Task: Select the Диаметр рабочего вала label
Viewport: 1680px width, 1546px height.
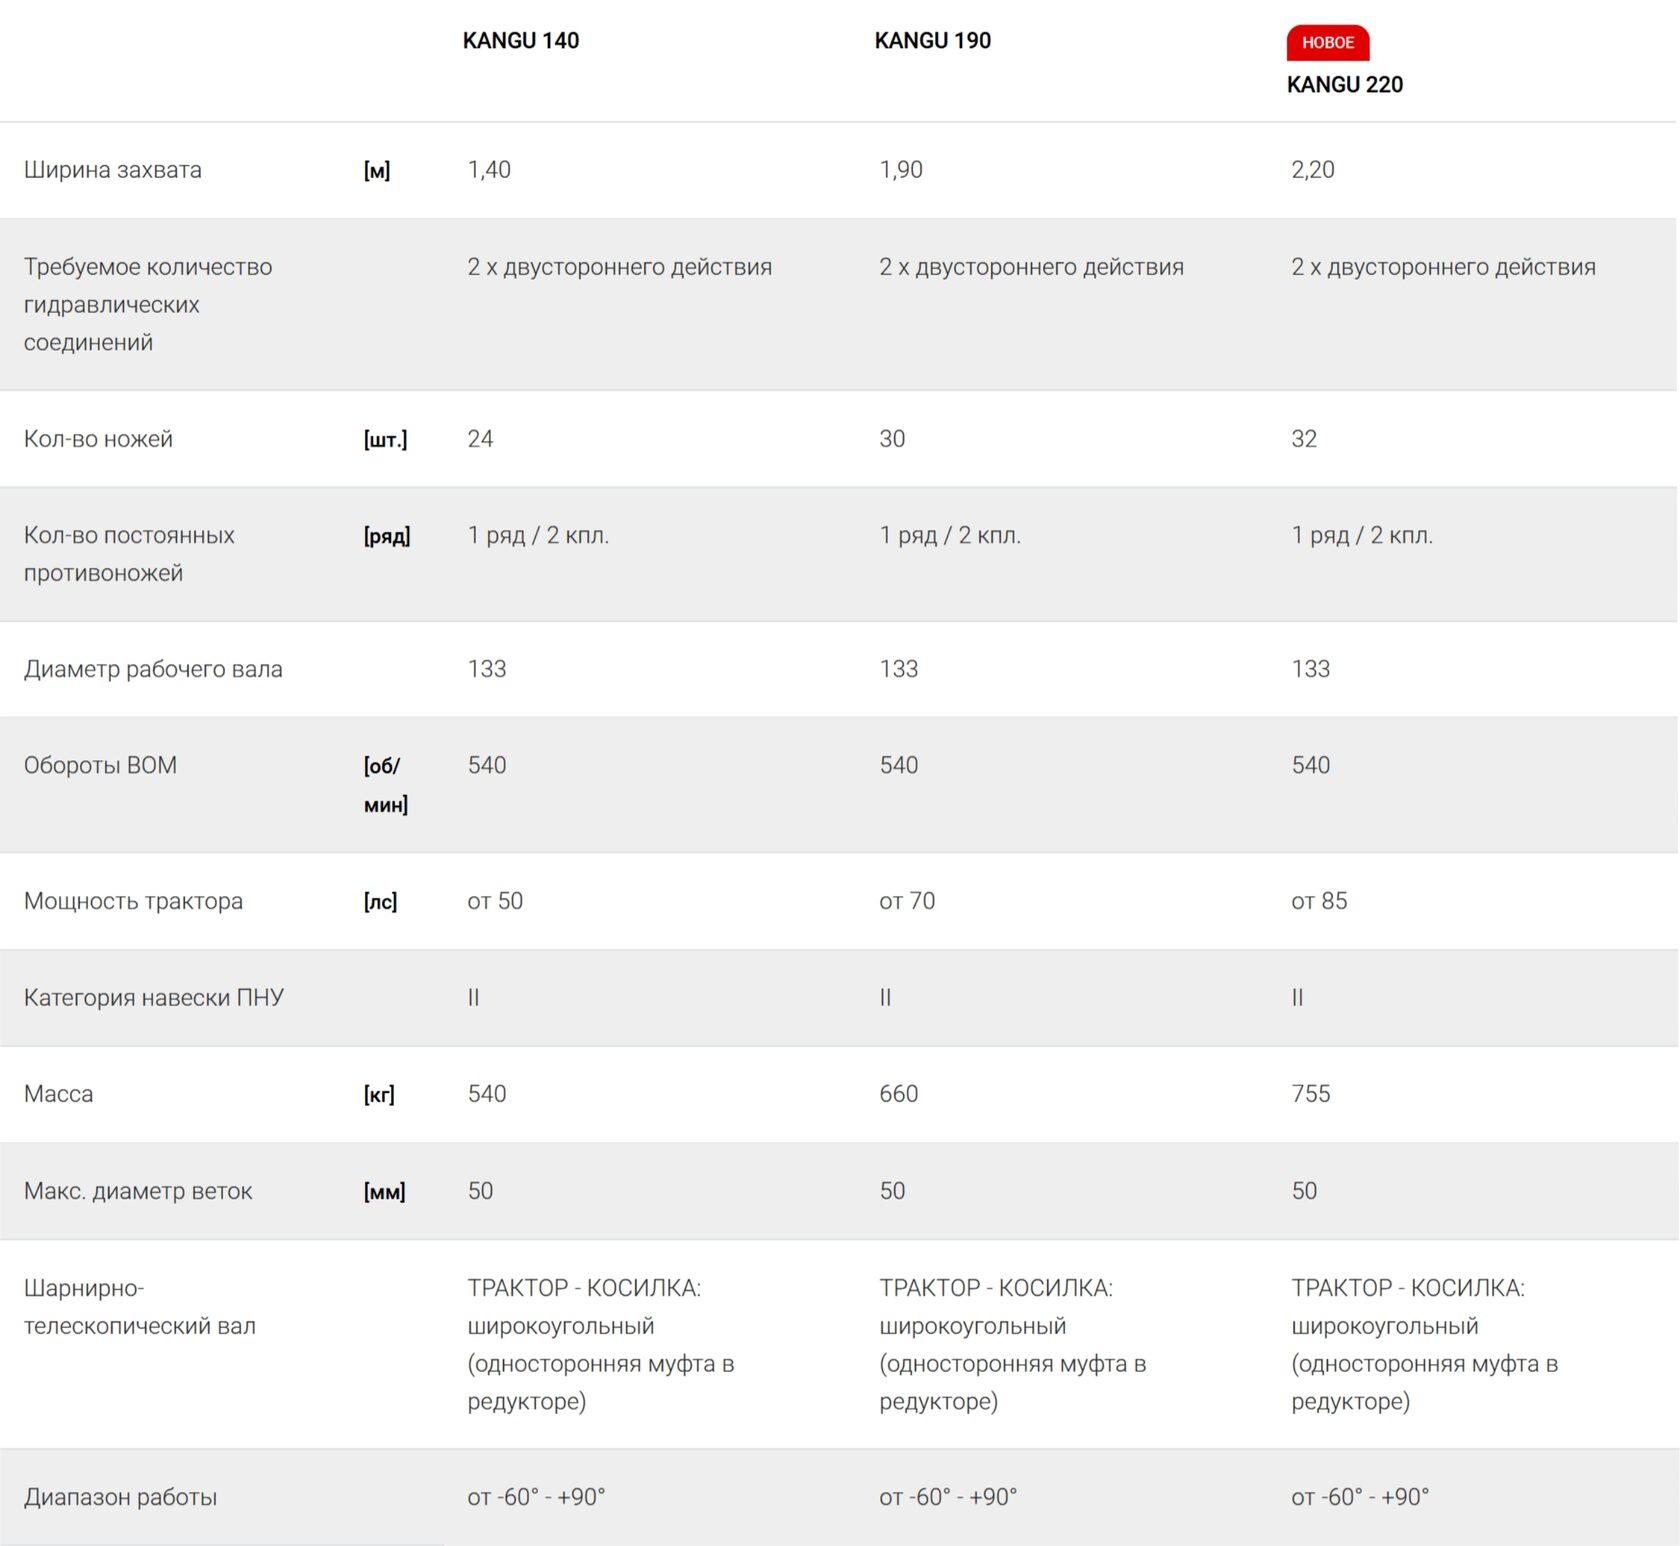Action: (153, 669)
